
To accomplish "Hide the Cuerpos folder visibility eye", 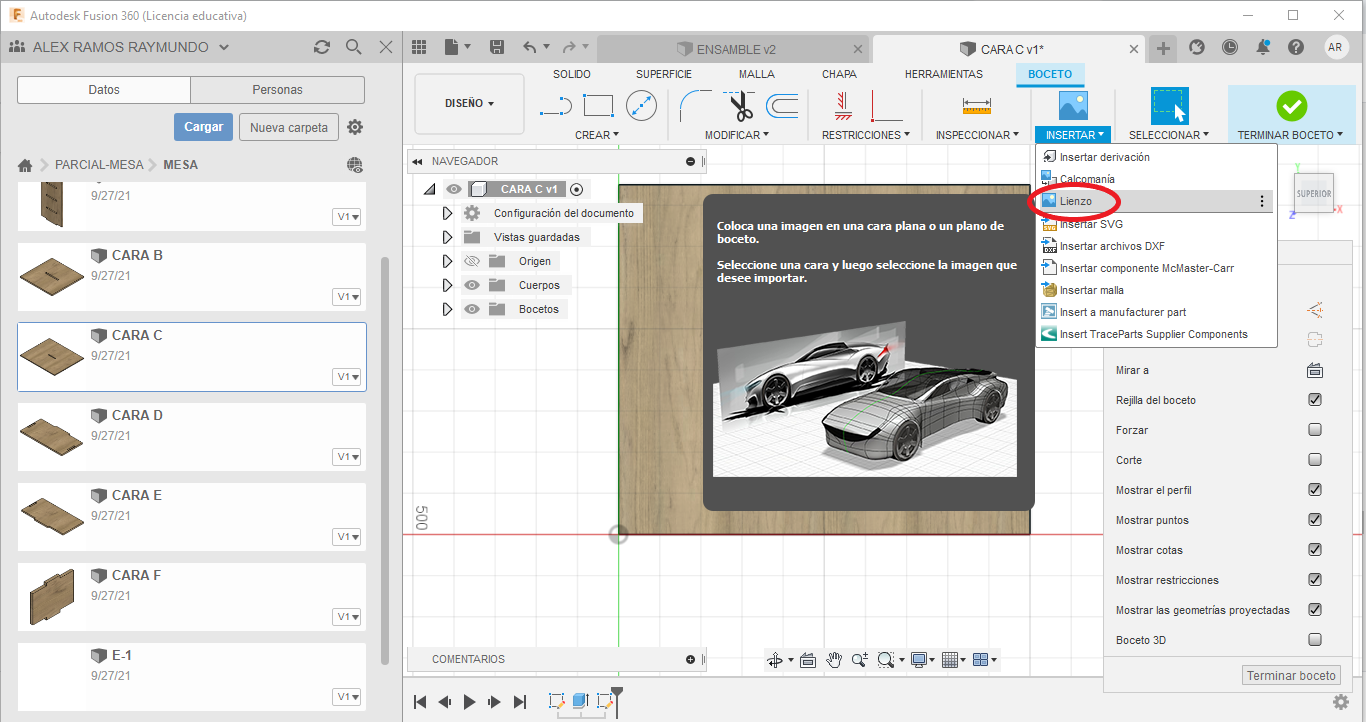I will 471,285.
